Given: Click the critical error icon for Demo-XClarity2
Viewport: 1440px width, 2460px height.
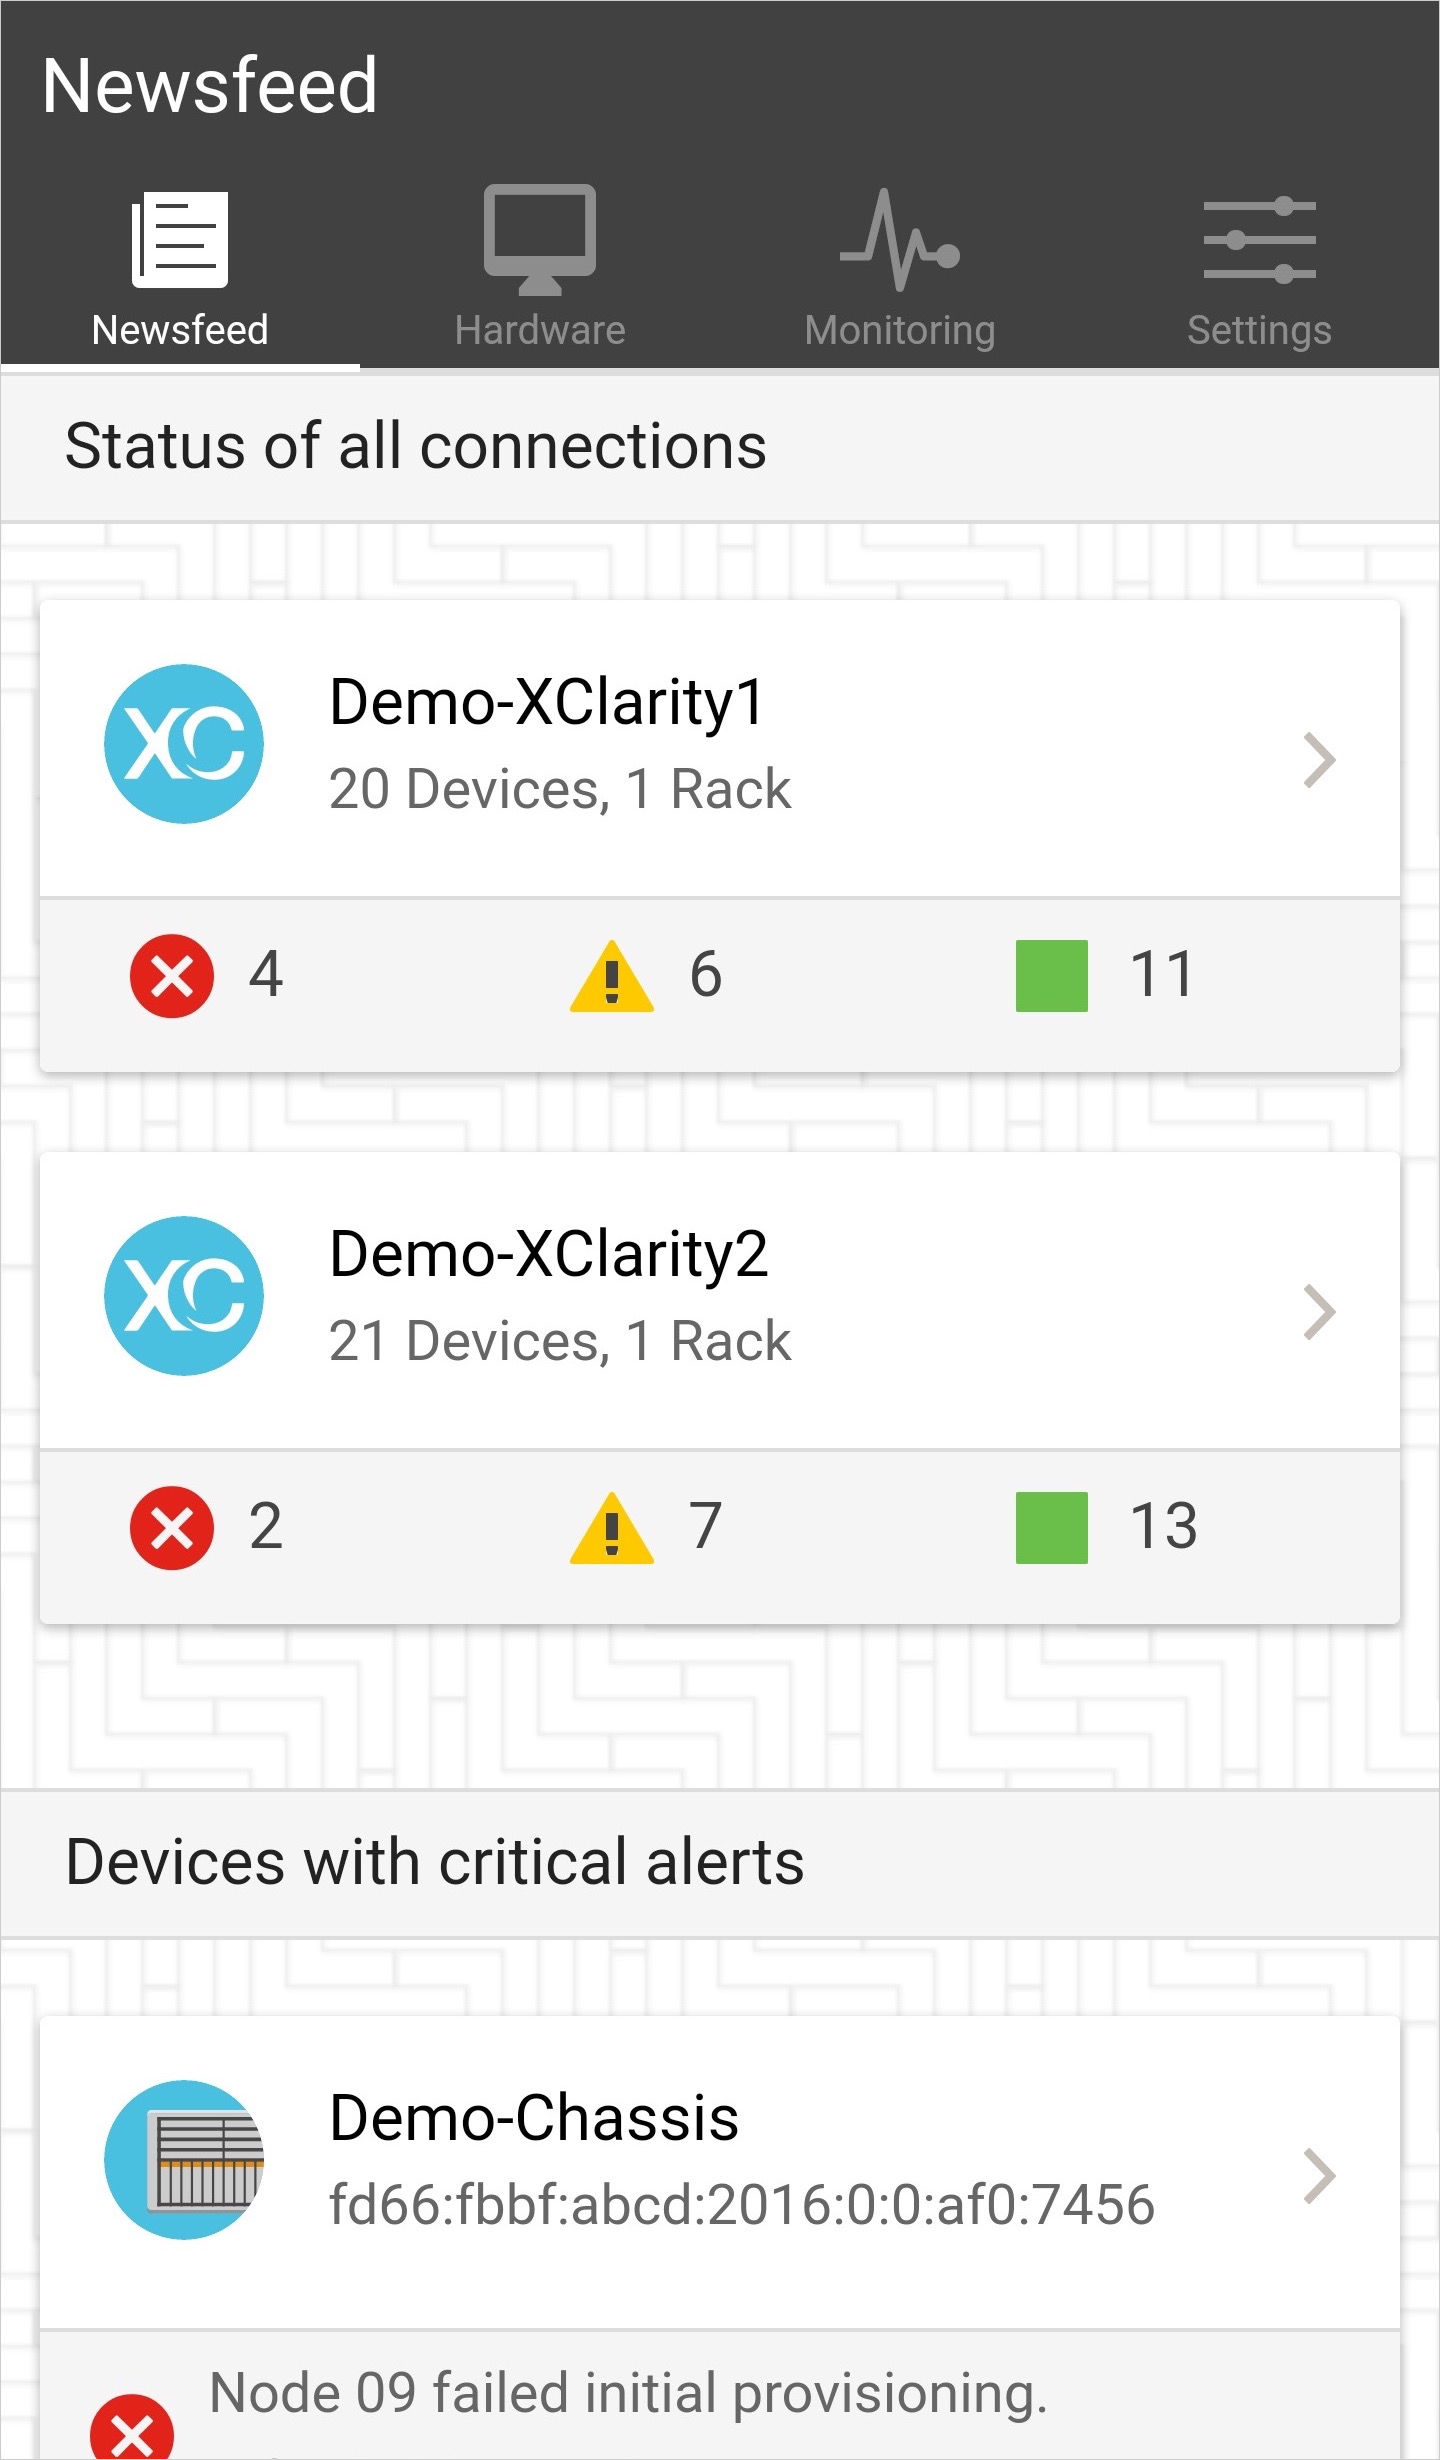Looking at the screenshot, I should [x=172, y=1528].
